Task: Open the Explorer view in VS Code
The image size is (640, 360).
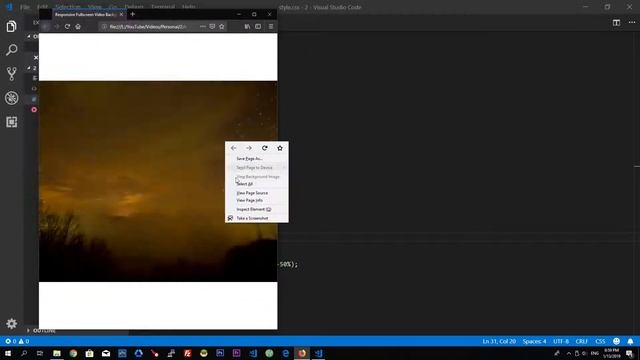Action: click(x=11, y=27)
